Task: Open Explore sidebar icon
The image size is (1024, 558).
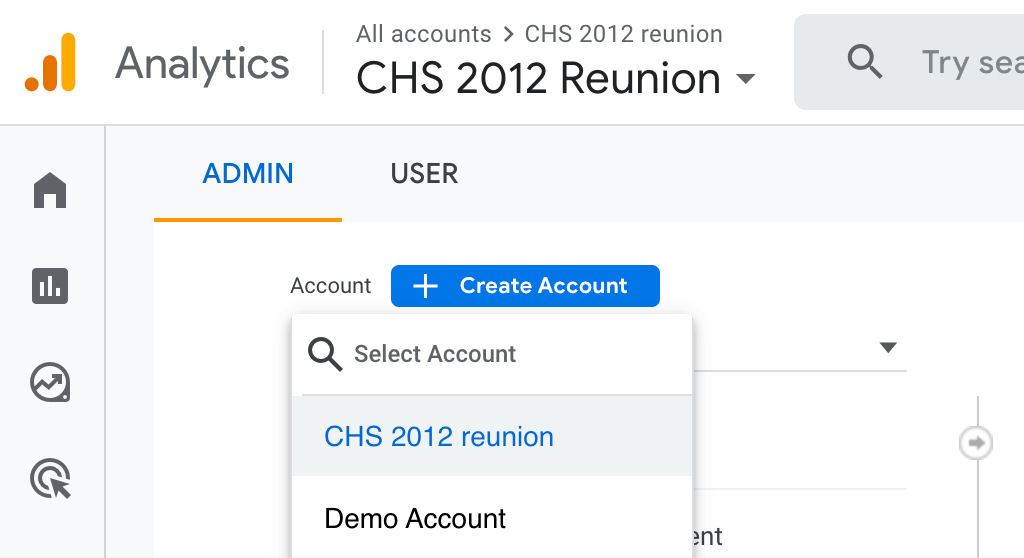Action: (x=50, y=382)
